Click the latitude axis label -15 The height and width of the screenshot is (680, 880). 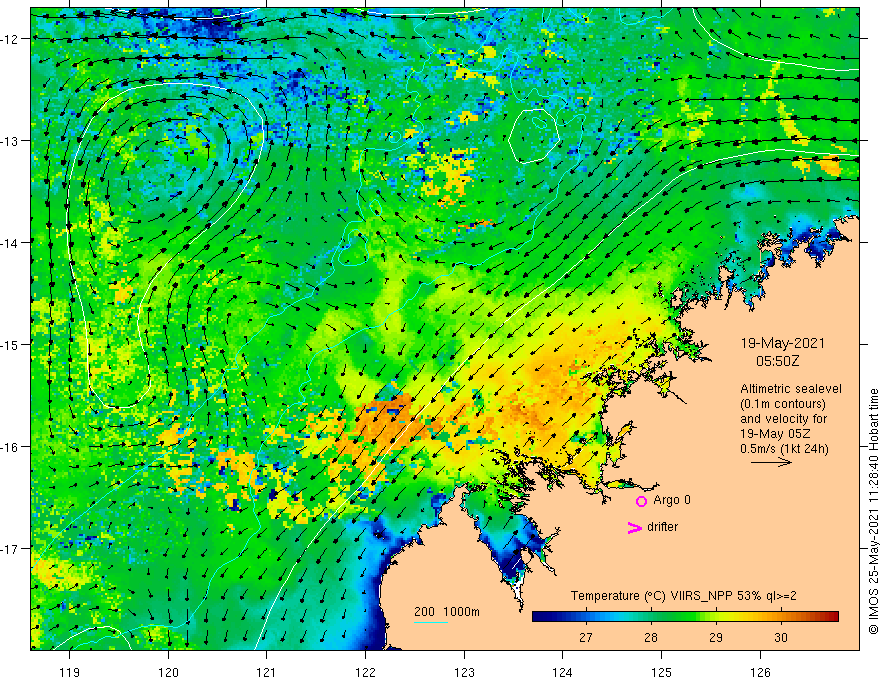pyautogui.click(x=10, y=345)
